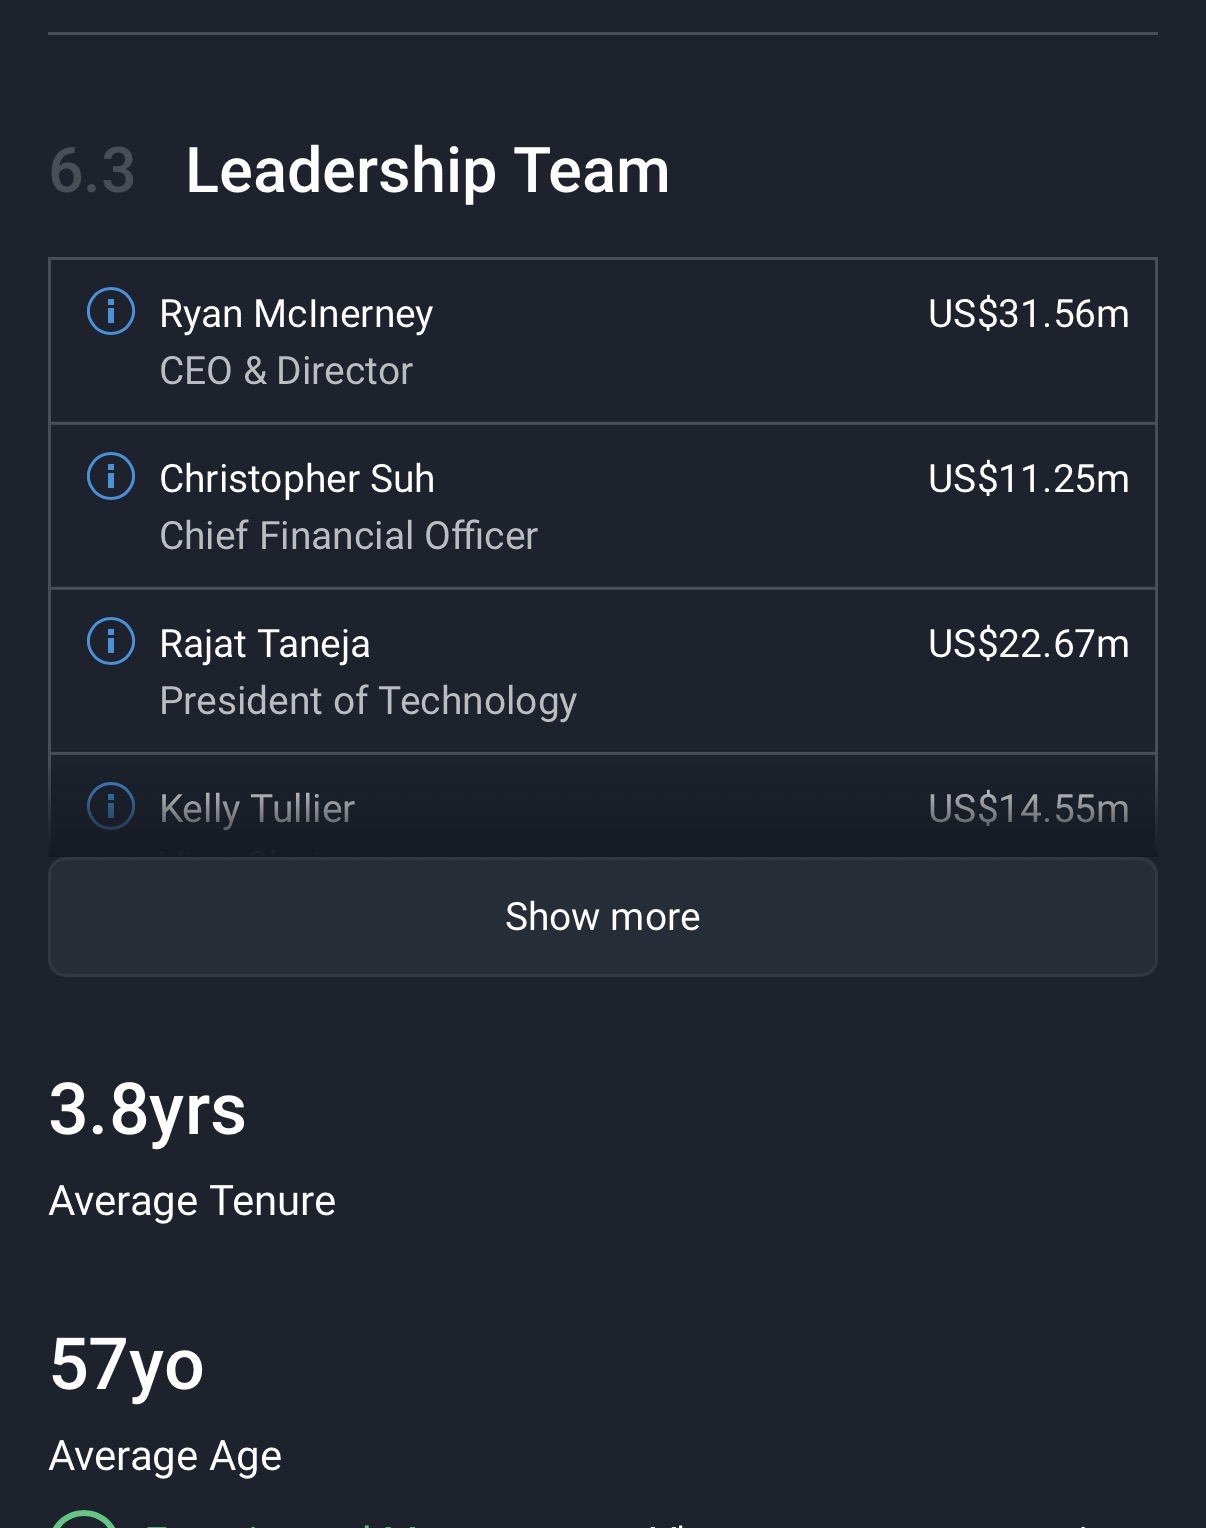
Task: Tap the US$14.55m compensation value
Action: tap(1028, 808)
